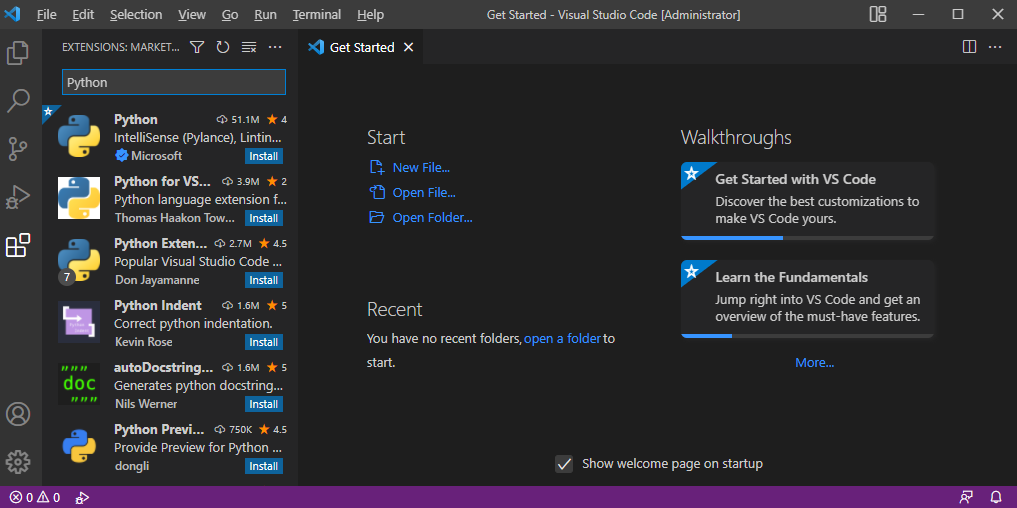Open the Terminal menu

[x=316, y=15]
